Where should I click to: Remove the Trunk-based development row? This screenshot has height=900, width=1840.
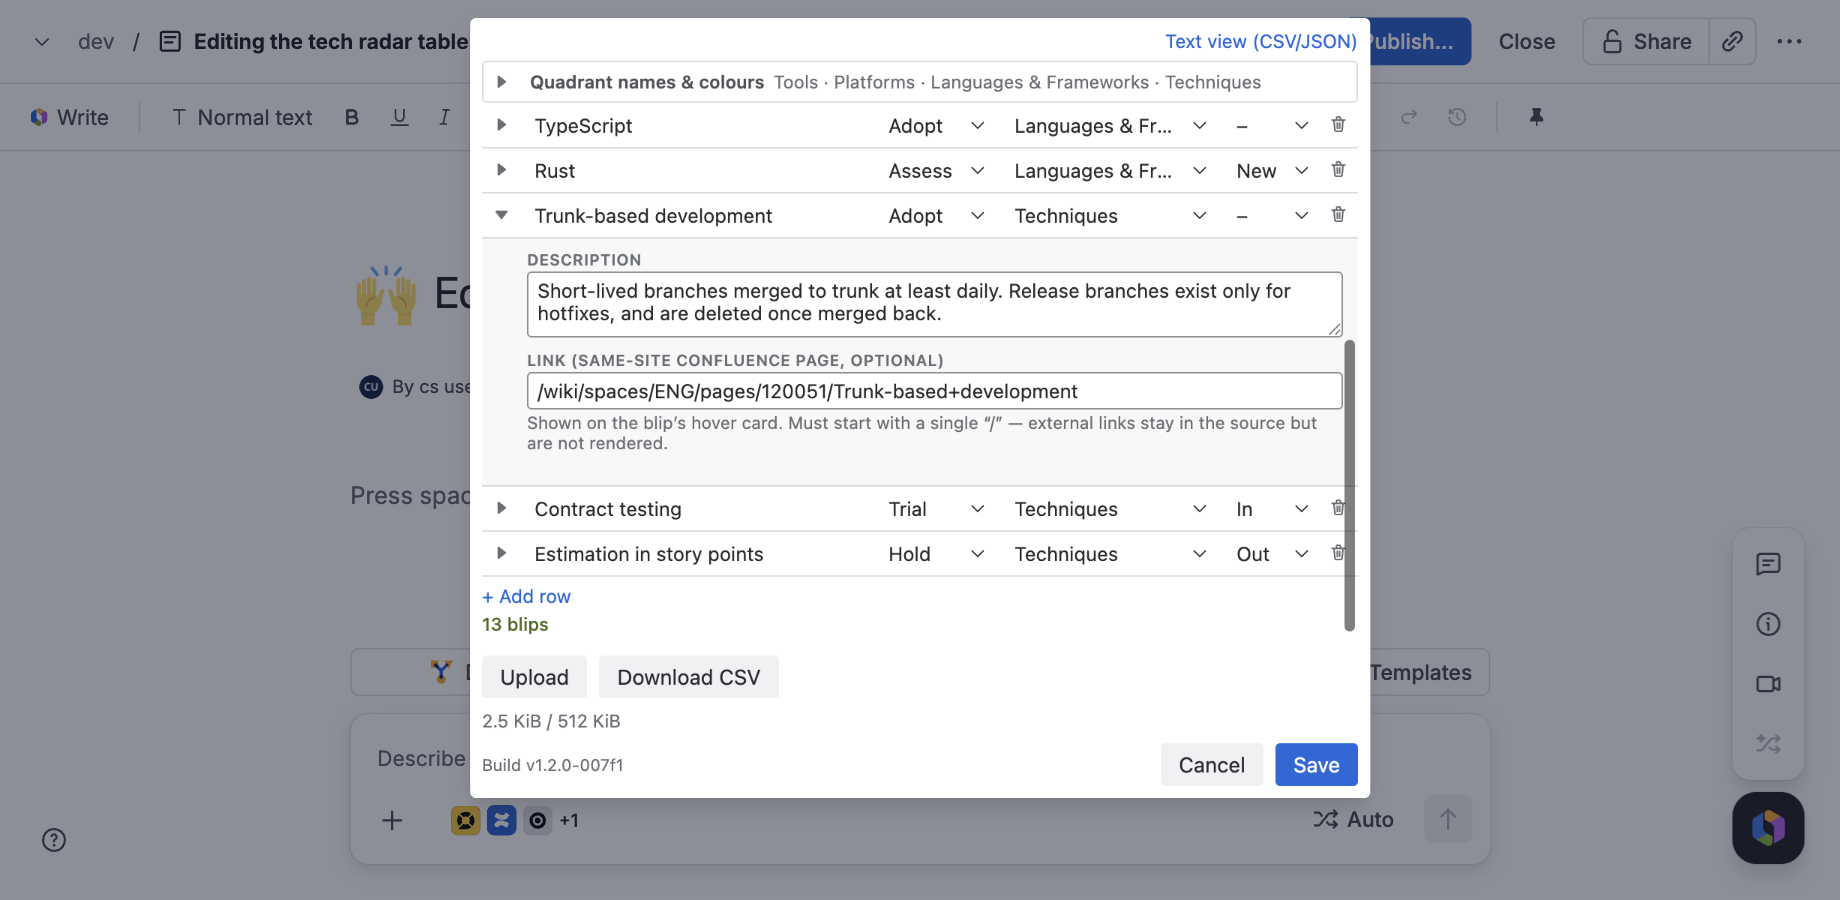pyautogui.click(x=1338, y=215)
